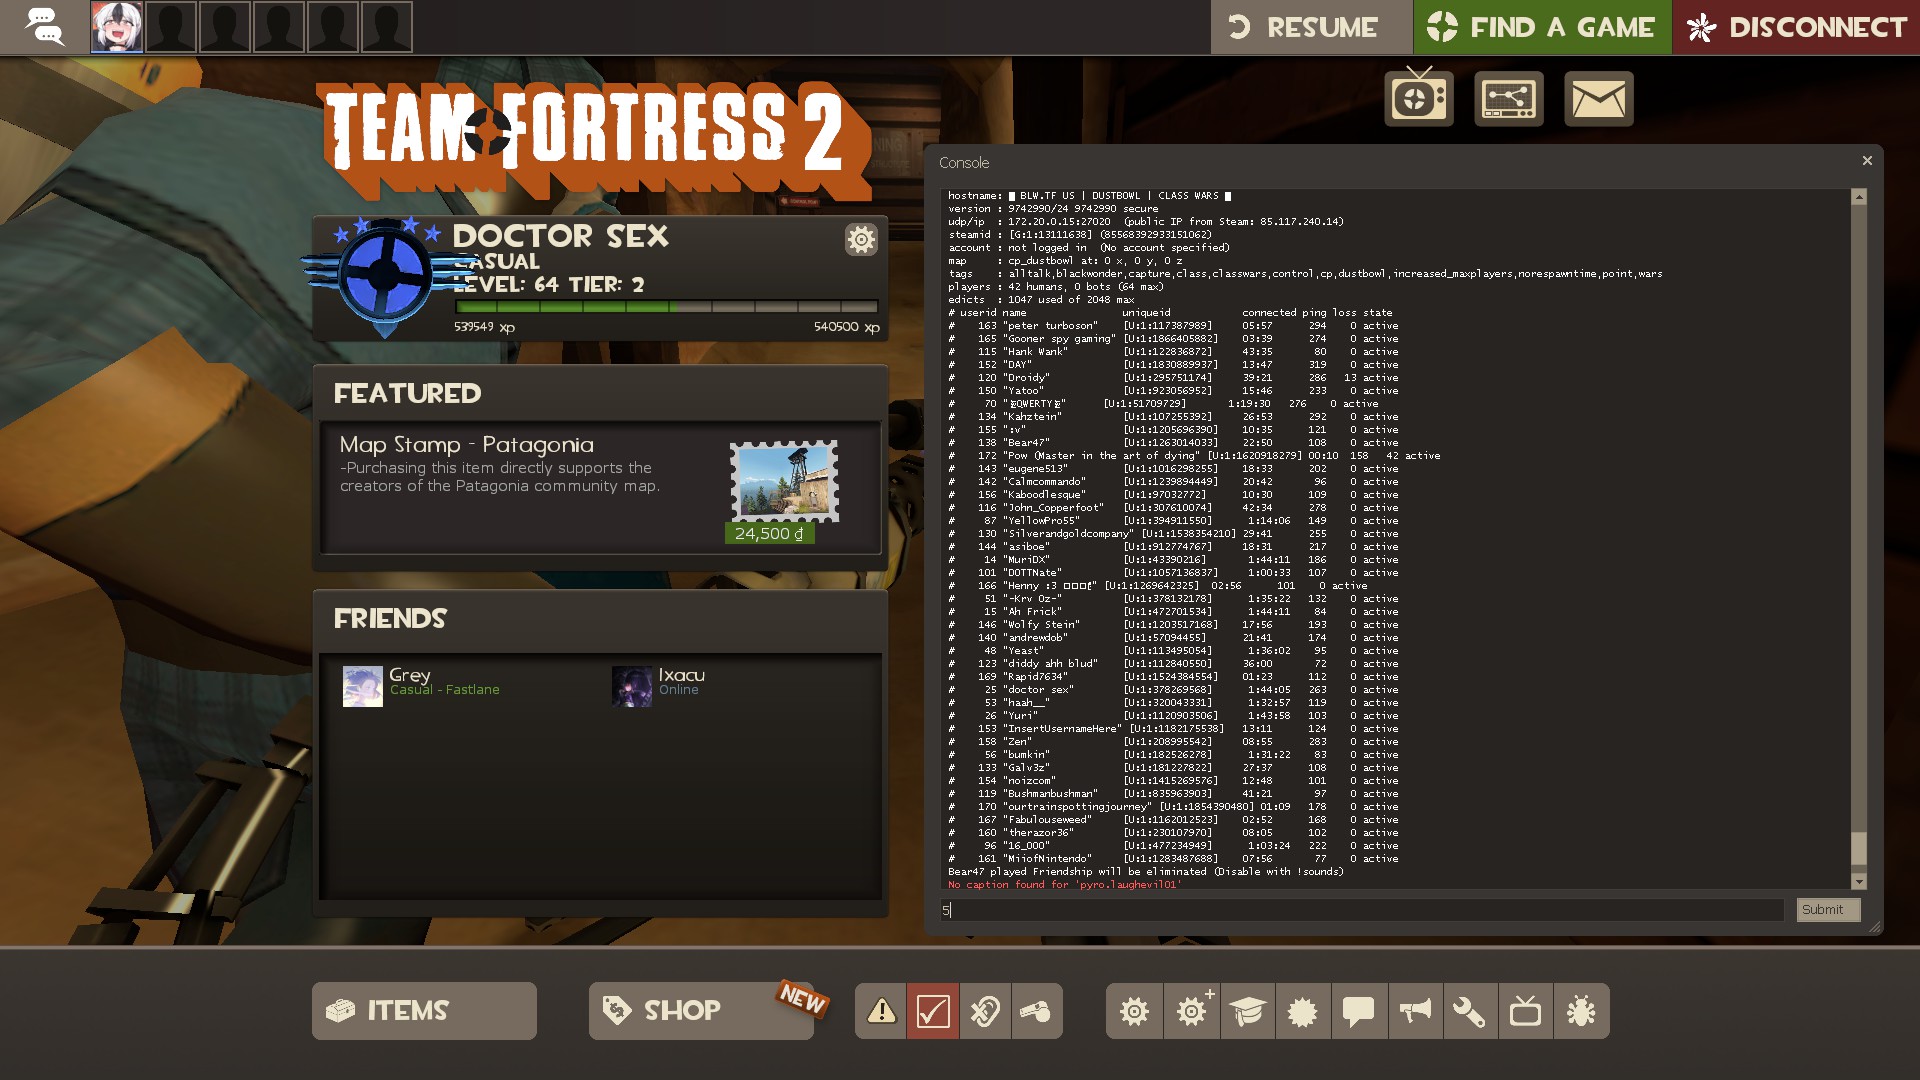
Task: Click the "Map Stamp - Patagonia" title
Action: tap(466, 445)
